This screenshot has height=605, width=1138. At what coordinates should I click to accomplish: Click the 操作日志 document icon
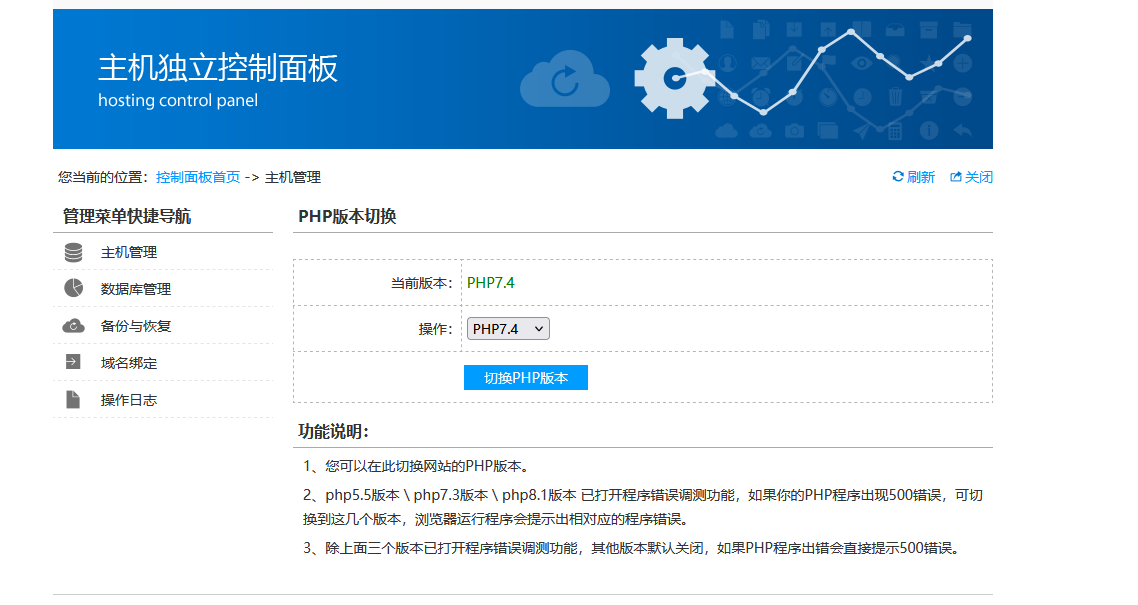73,399
